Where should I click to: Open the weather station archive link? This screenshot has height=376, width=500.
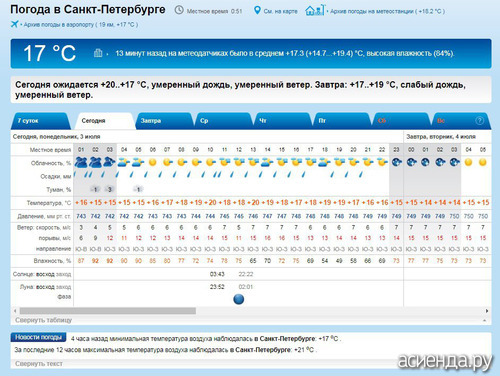pos(387,11)
